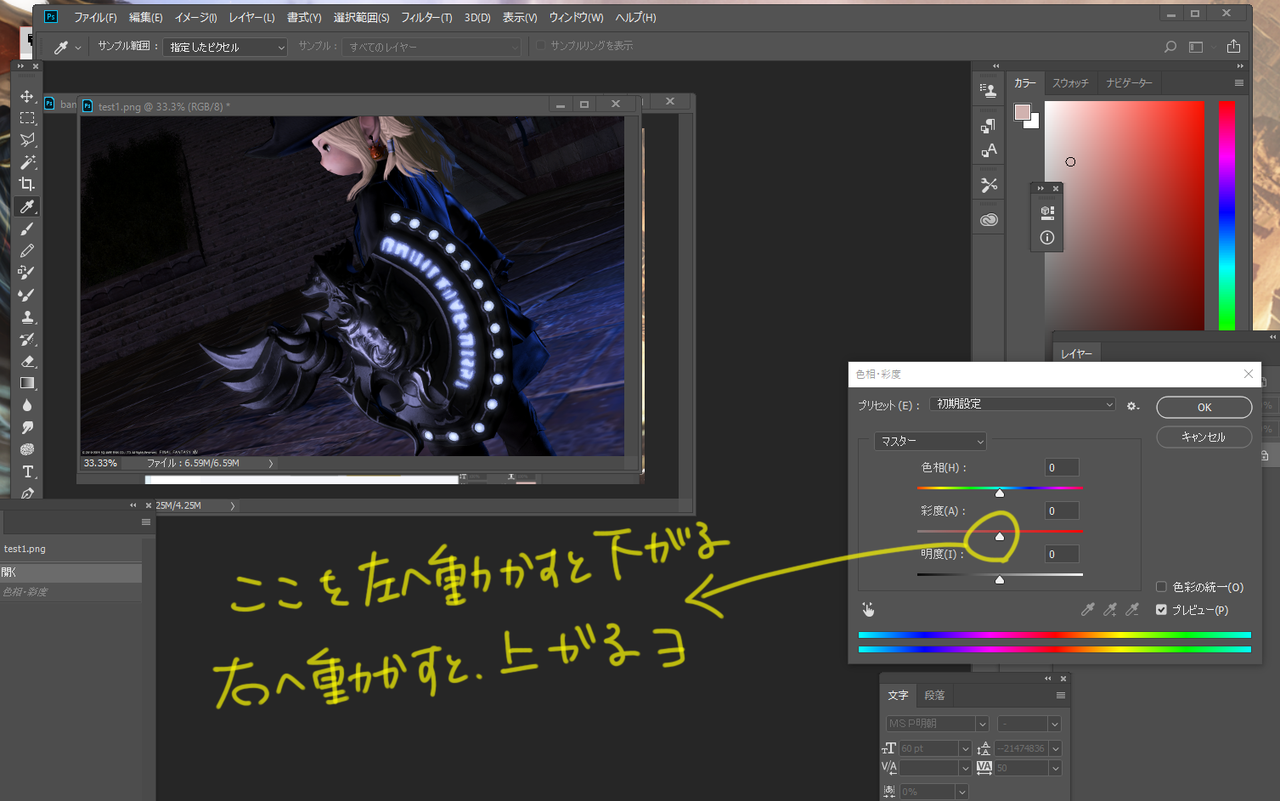Click the キャンセル button
This screenshot has height=801, width=1280.
[1204, 437]
